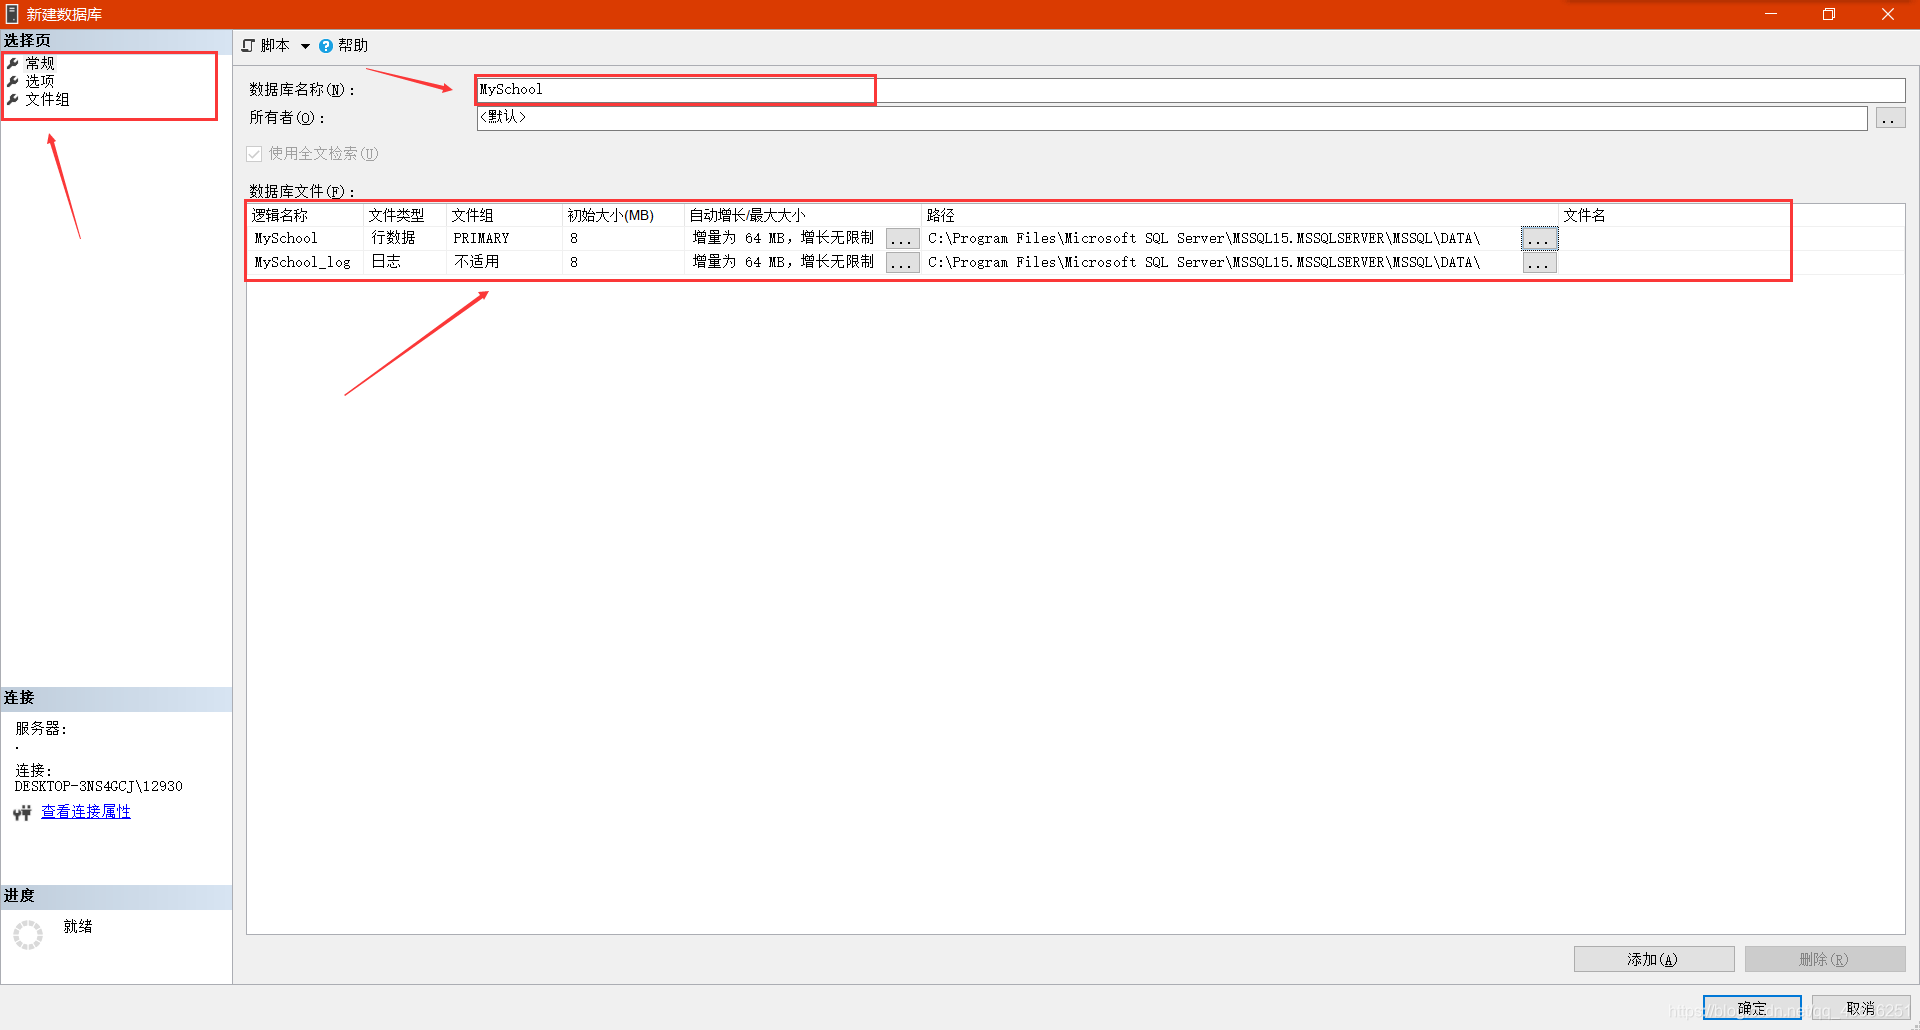Restore the window size button
This screenshot has height=1030, width=1920.
click(1829, 14)
